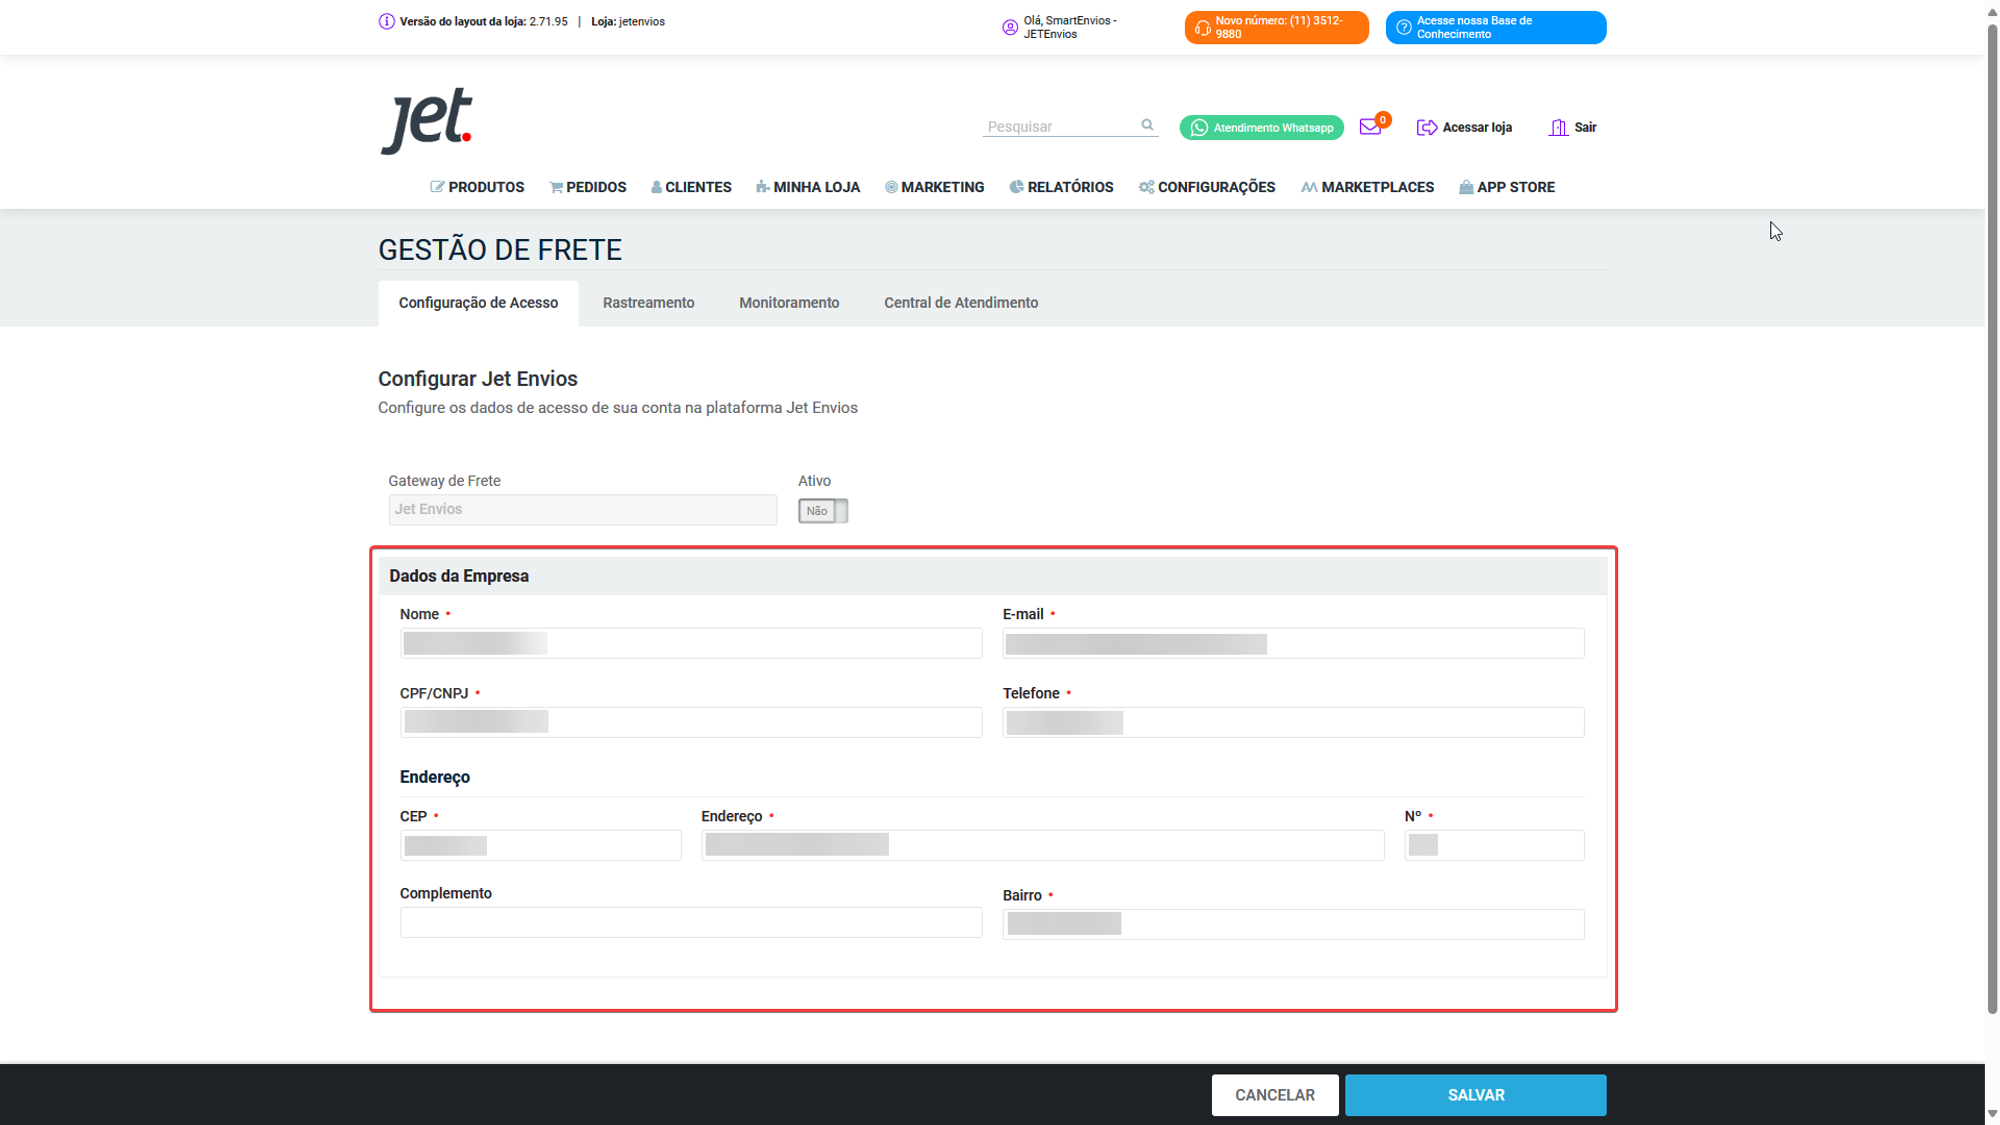Open Atendimento Whatsapp

1261,127
